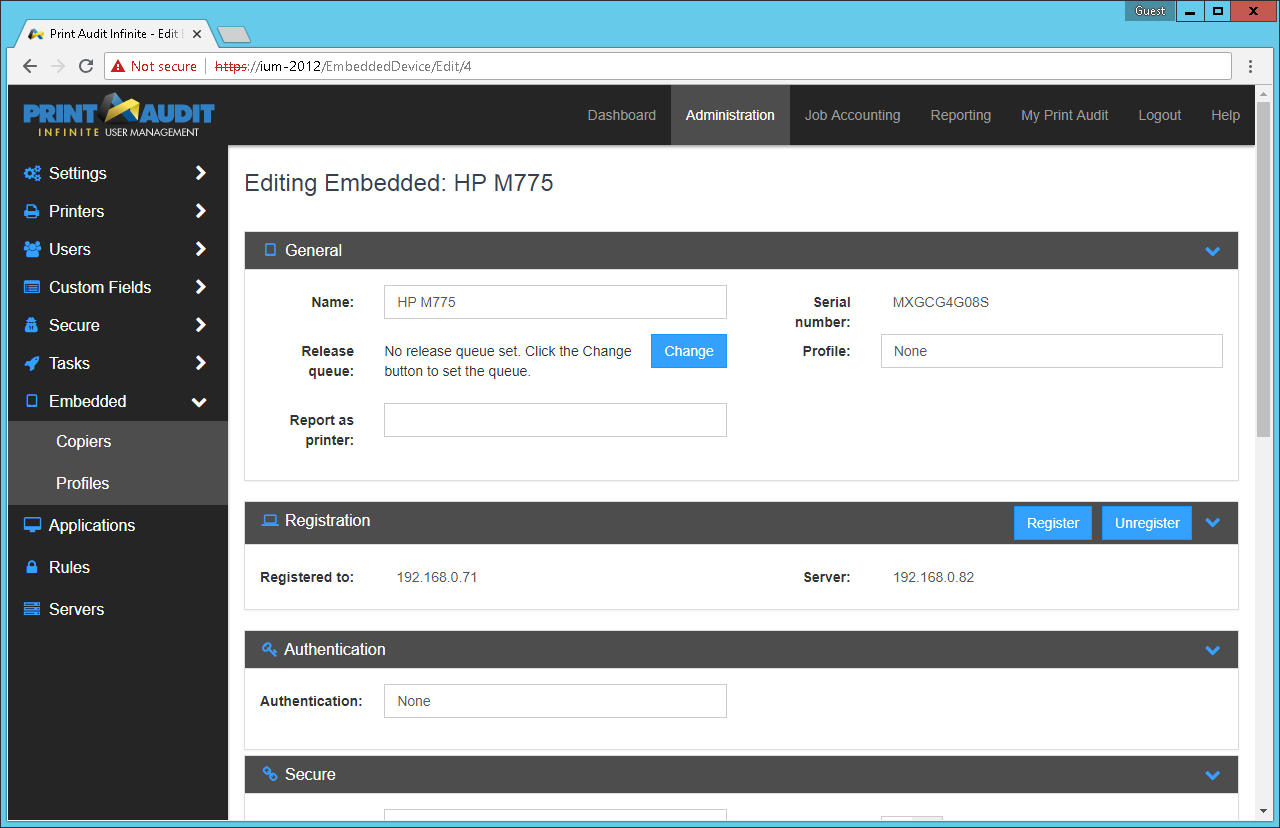Open the Dashboard tab
Screen dimensions: 1280x828
click(622, 115)
